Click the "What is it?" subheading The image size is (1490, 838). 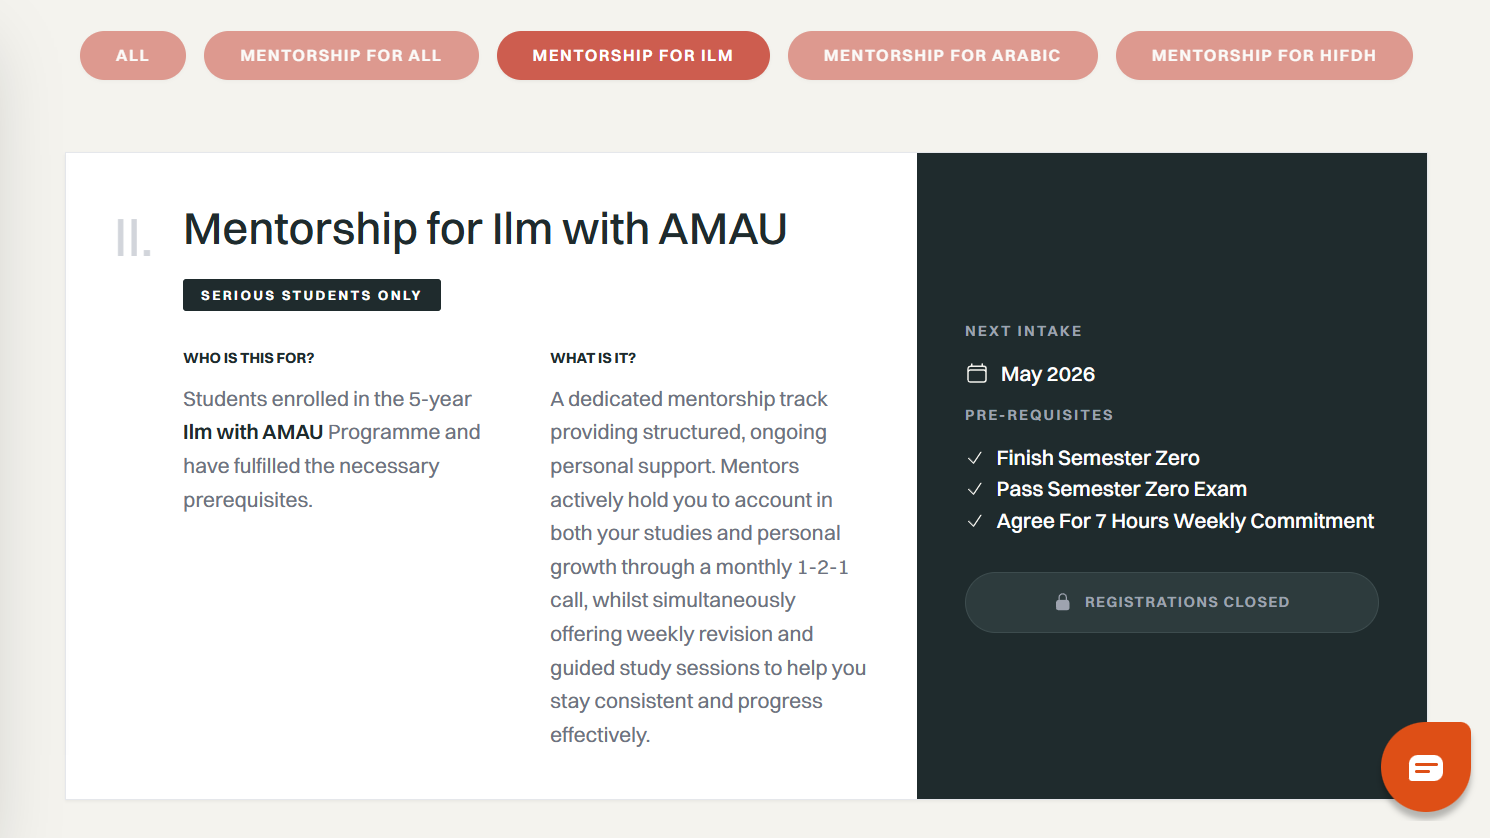[593, 358]
